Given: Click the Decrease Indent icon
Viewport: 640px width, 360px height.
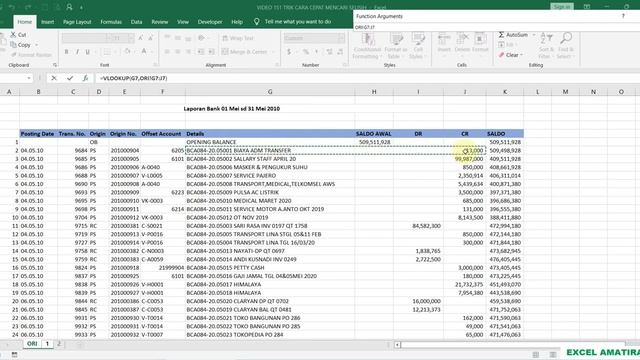Looking at the screenshot, I should point(201,52).
